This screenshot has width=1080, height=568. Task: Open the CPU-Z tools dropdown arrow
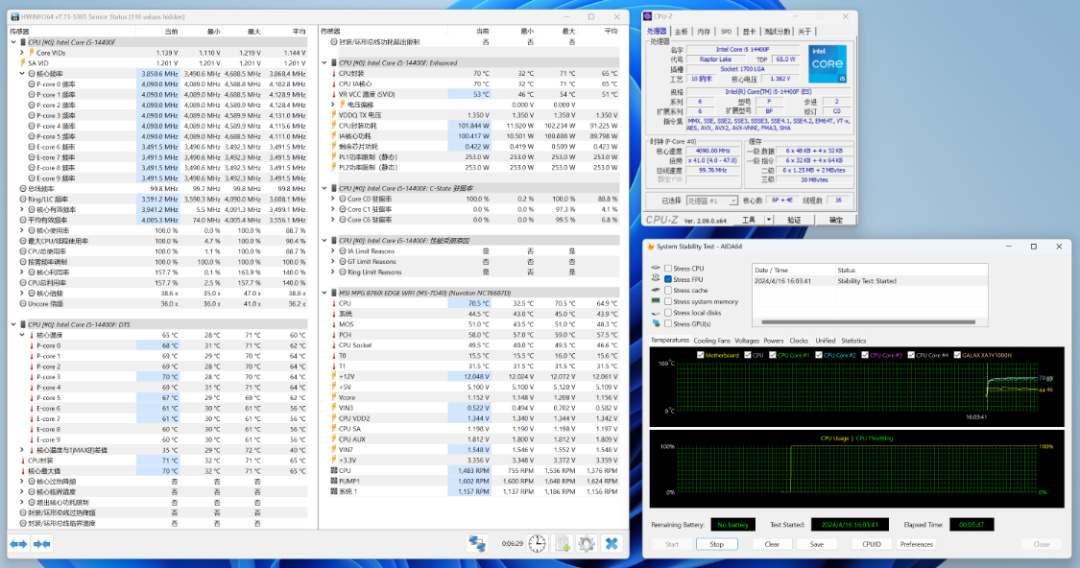pos(768,220)
